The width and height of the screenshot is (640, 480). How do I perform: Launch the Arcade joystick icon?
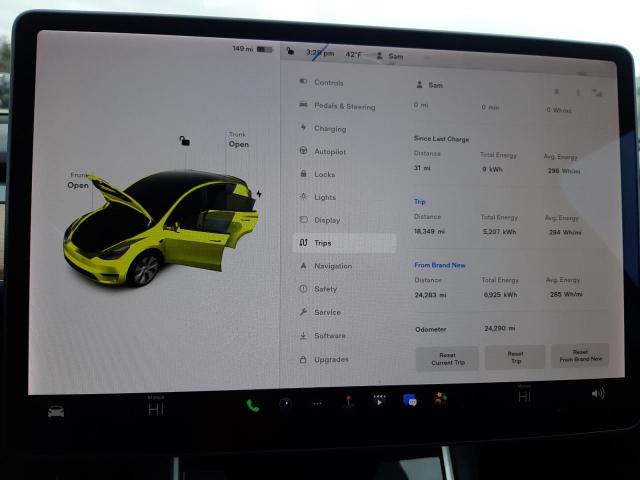[x=348, y=401]
